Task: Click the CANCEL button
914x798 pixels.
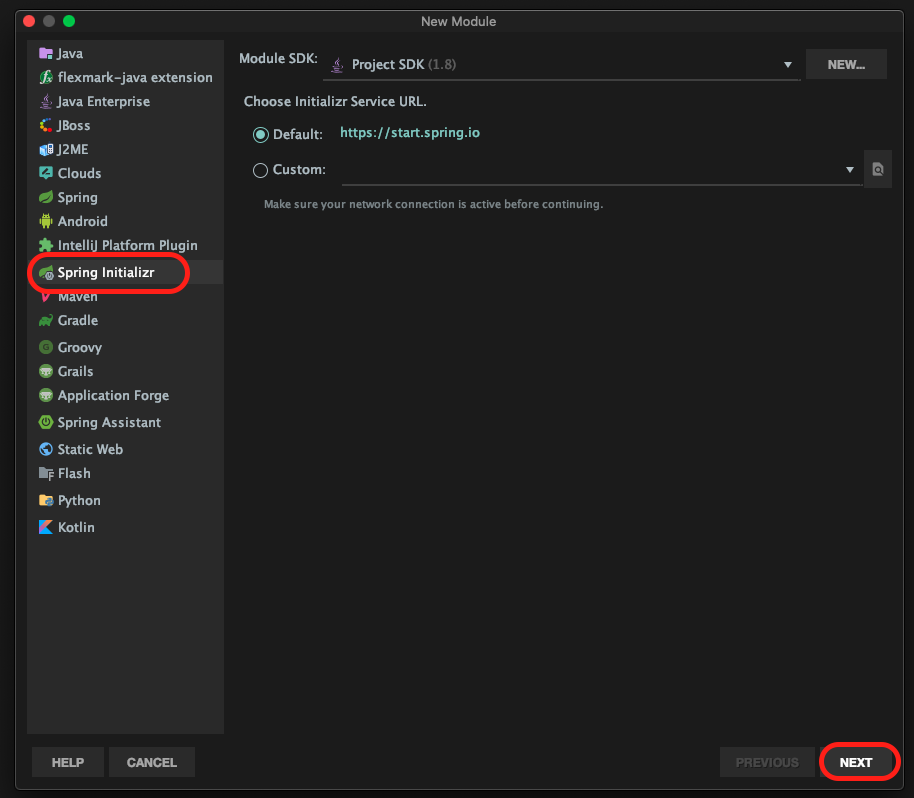Action: coord(152,762)
